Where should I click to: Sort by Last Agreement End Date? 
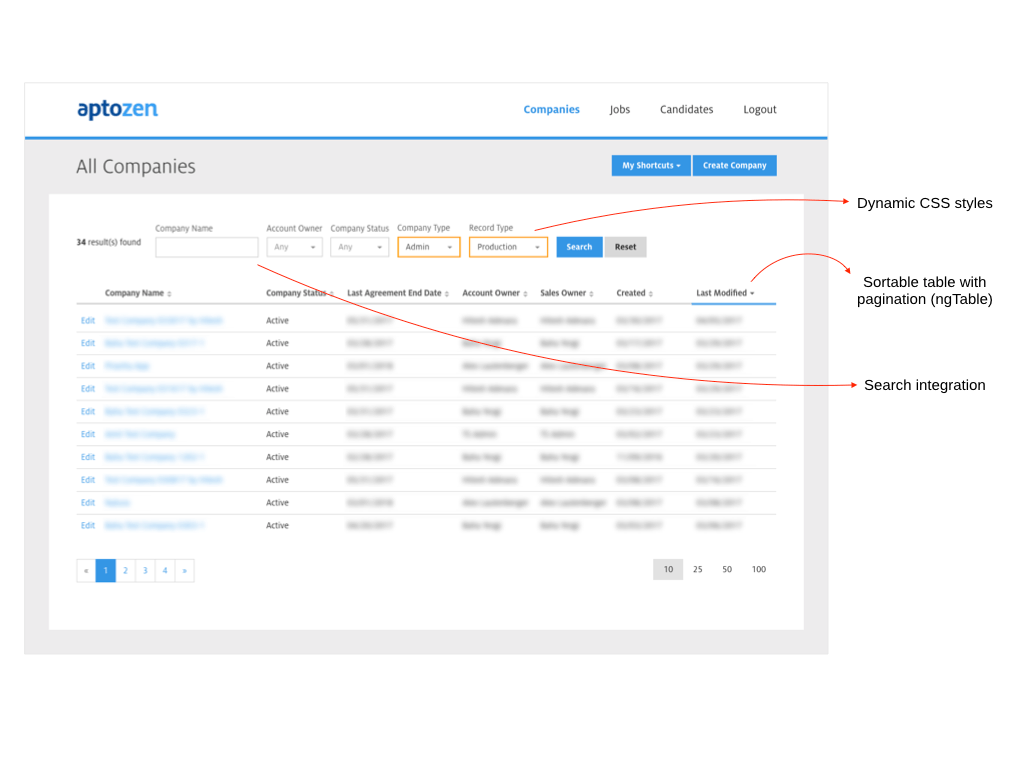(x=397, y=293)
